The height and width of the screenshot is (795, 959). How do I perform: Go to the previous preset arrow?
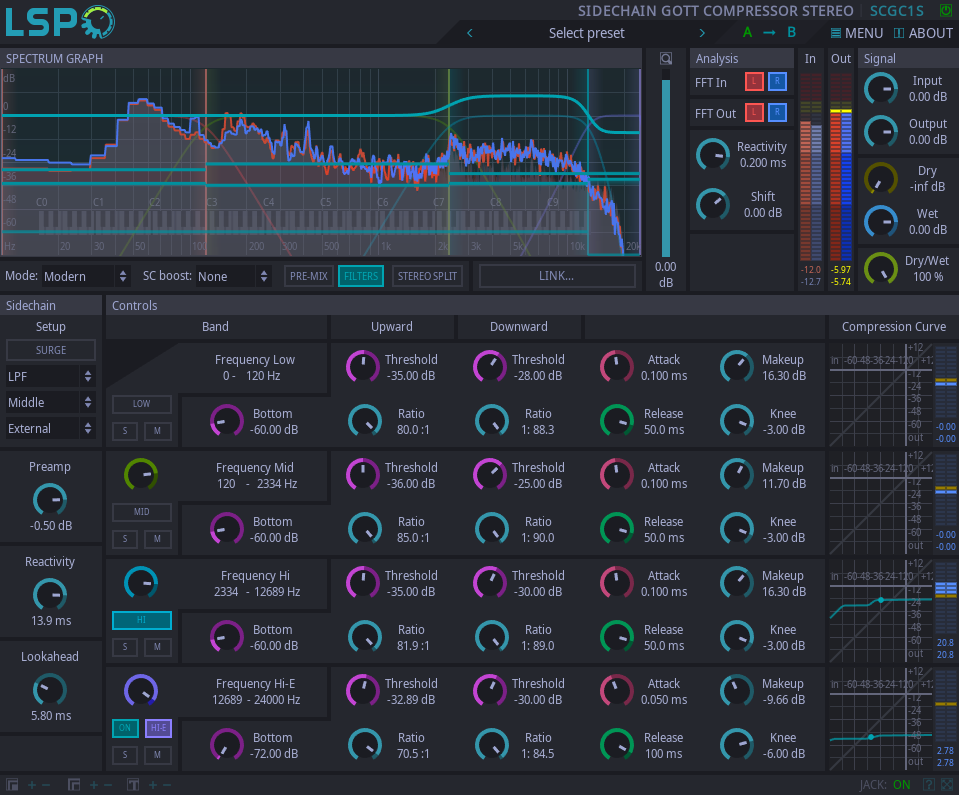[470, 33]
